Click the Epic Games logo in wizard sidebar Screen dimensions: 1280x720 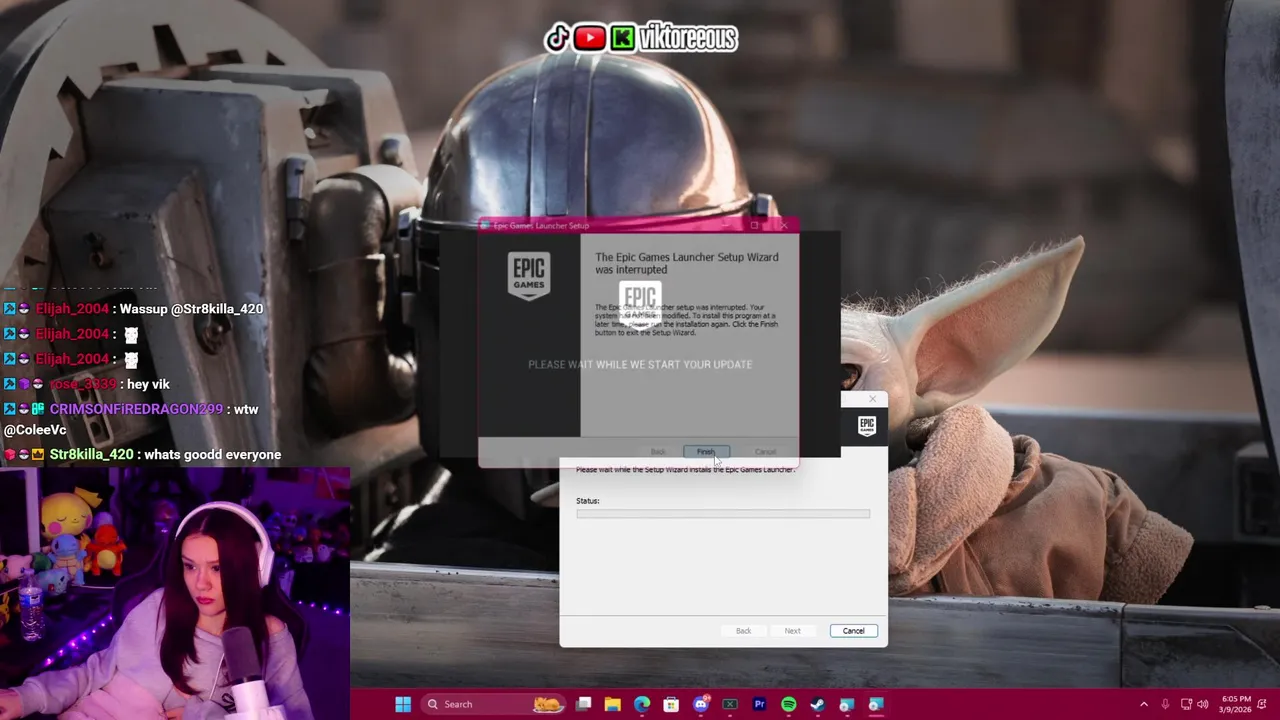pos(529,276)
